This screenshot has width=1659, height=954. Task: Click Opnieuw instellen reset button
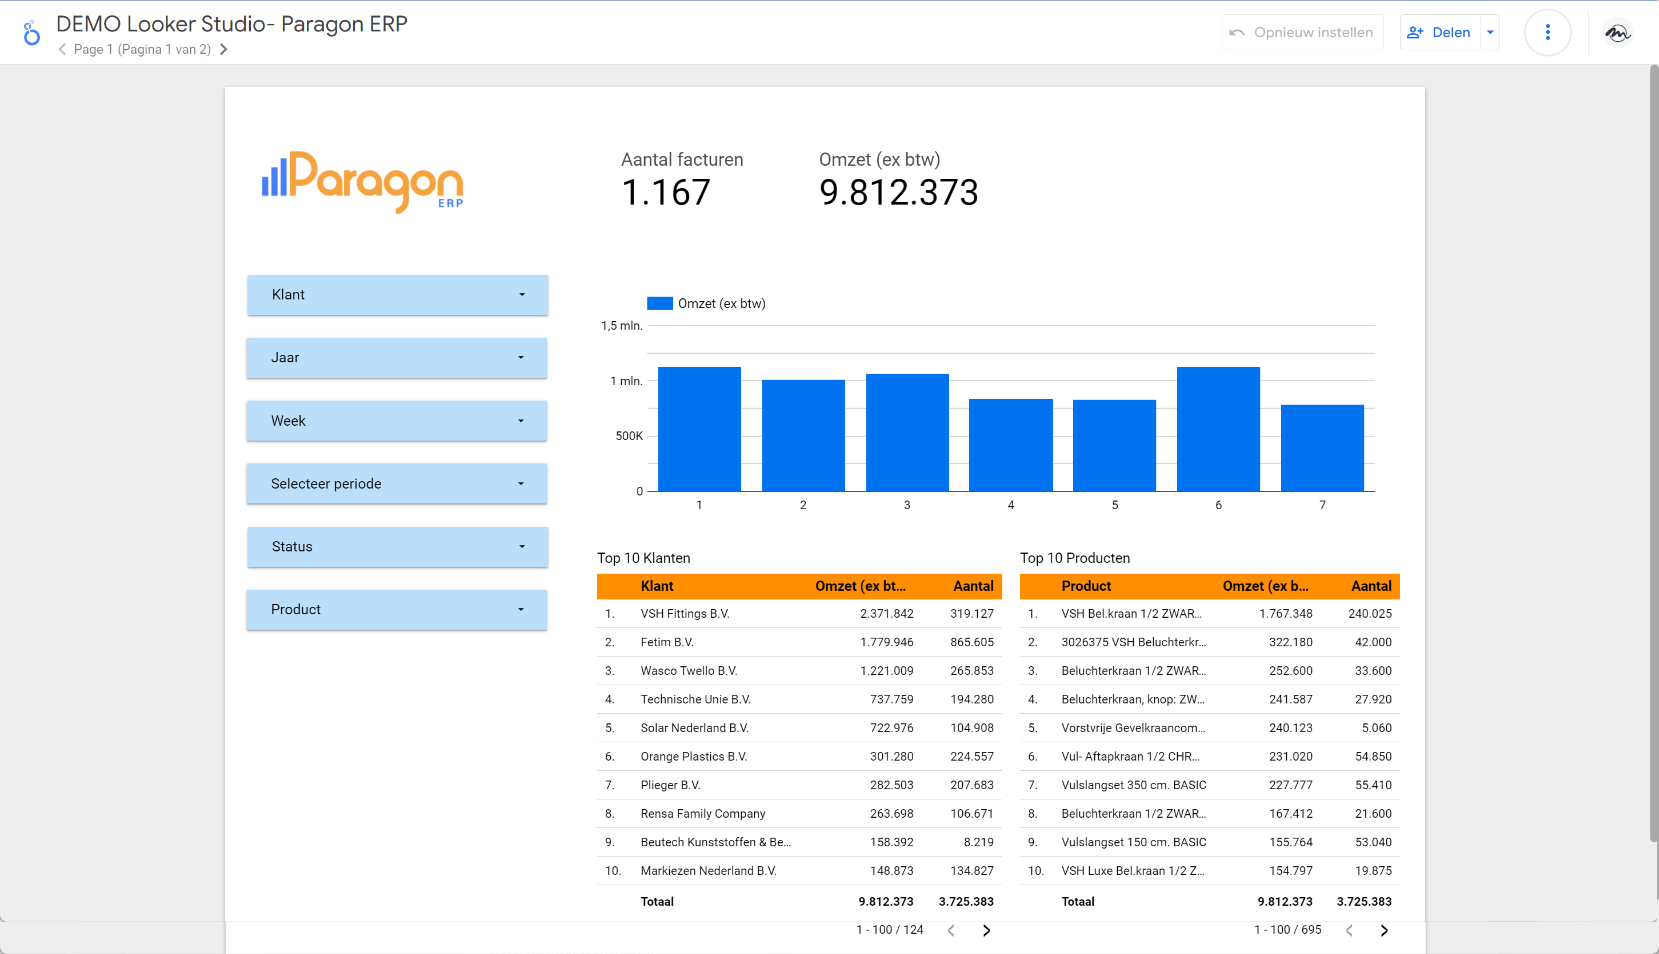click(1302, 32)
